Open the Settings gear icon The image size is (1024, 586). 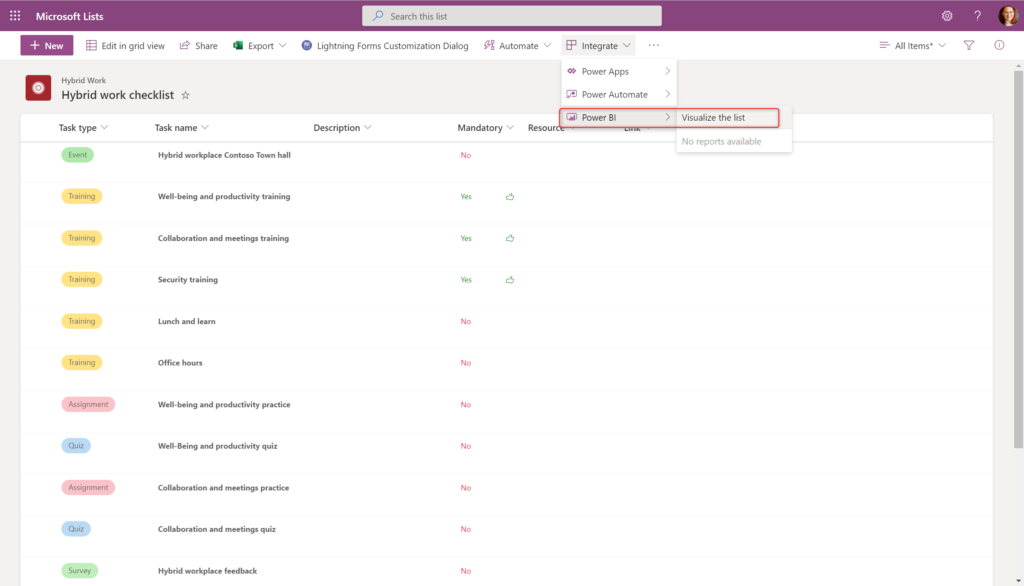click(x=947, y=16)
